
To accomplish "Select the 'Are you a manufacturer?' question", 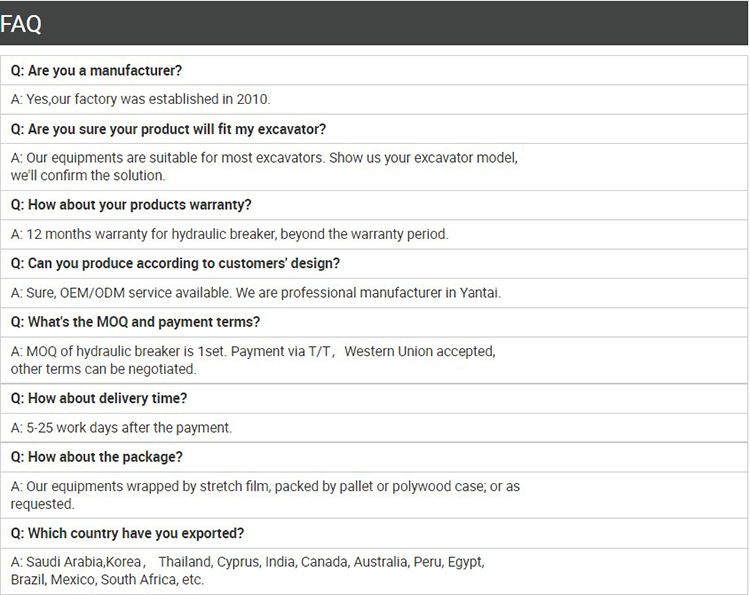I will pos(96,71).
